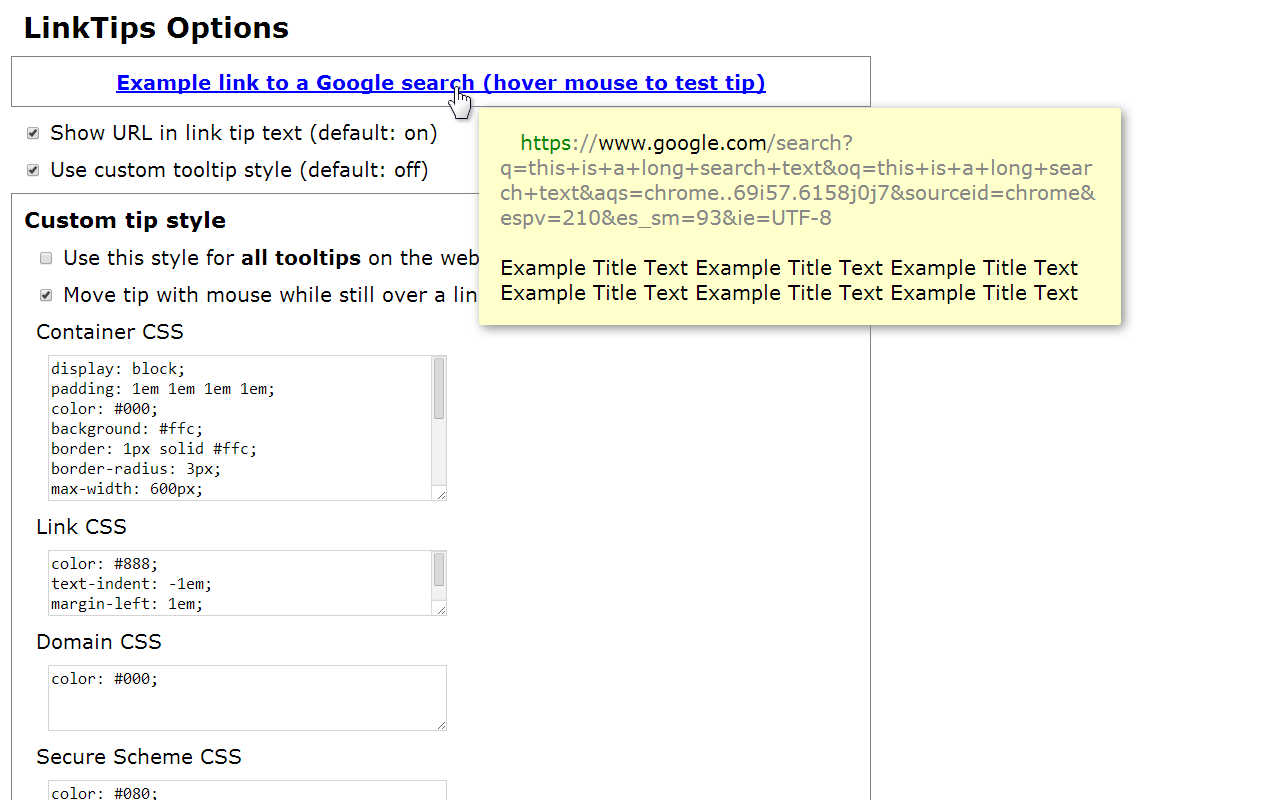
Task: Click the 'Container CSS' label
Action: click(x=110, y=332)
